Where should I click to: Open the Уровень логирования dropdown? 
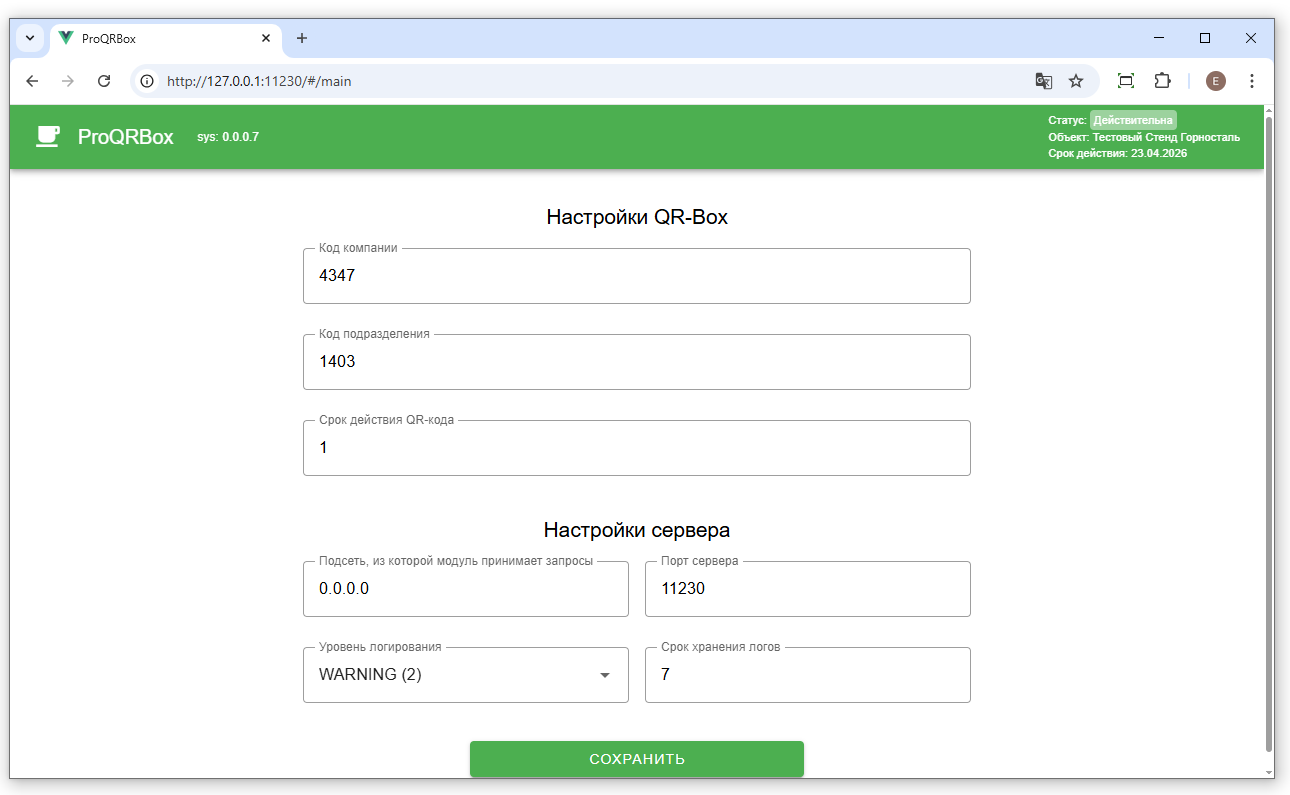tap(466, 675)
